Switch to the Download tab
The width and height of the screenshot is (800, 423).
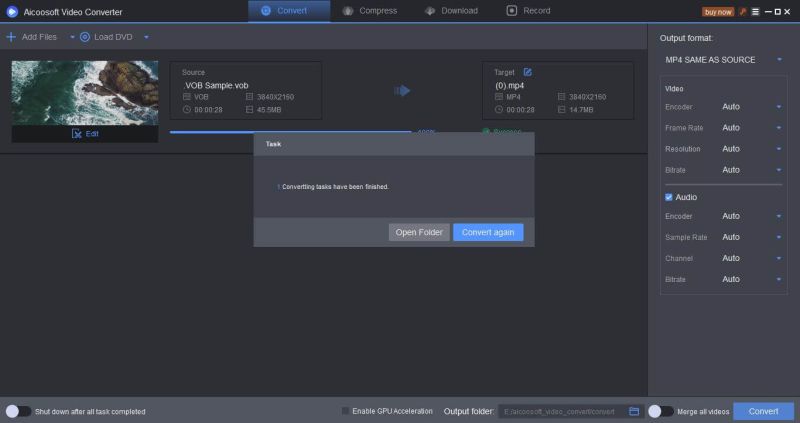click(x=451, y=11)
